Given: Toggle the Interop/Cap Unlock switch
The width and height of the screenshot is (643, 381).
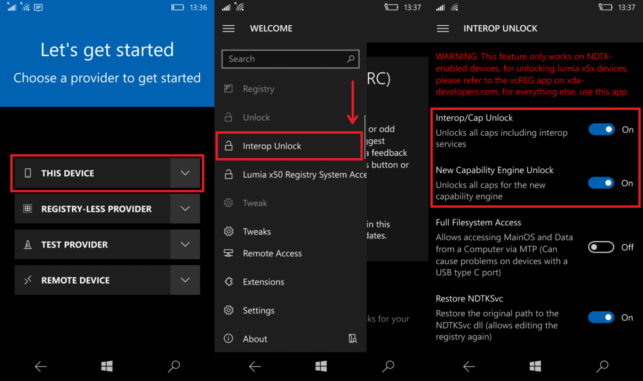Looking at the screenshot, I should (x=602, y=130).
